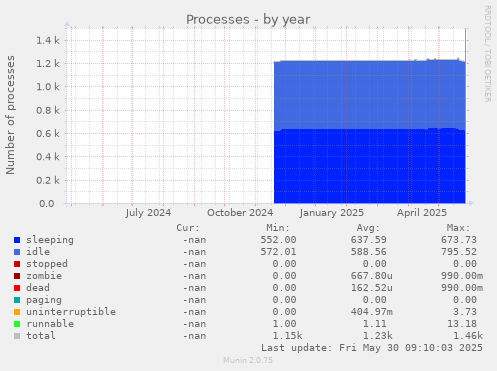Click the sleeping max value 673.73
This screenshot has height=371, width=497.
(459, 240)
